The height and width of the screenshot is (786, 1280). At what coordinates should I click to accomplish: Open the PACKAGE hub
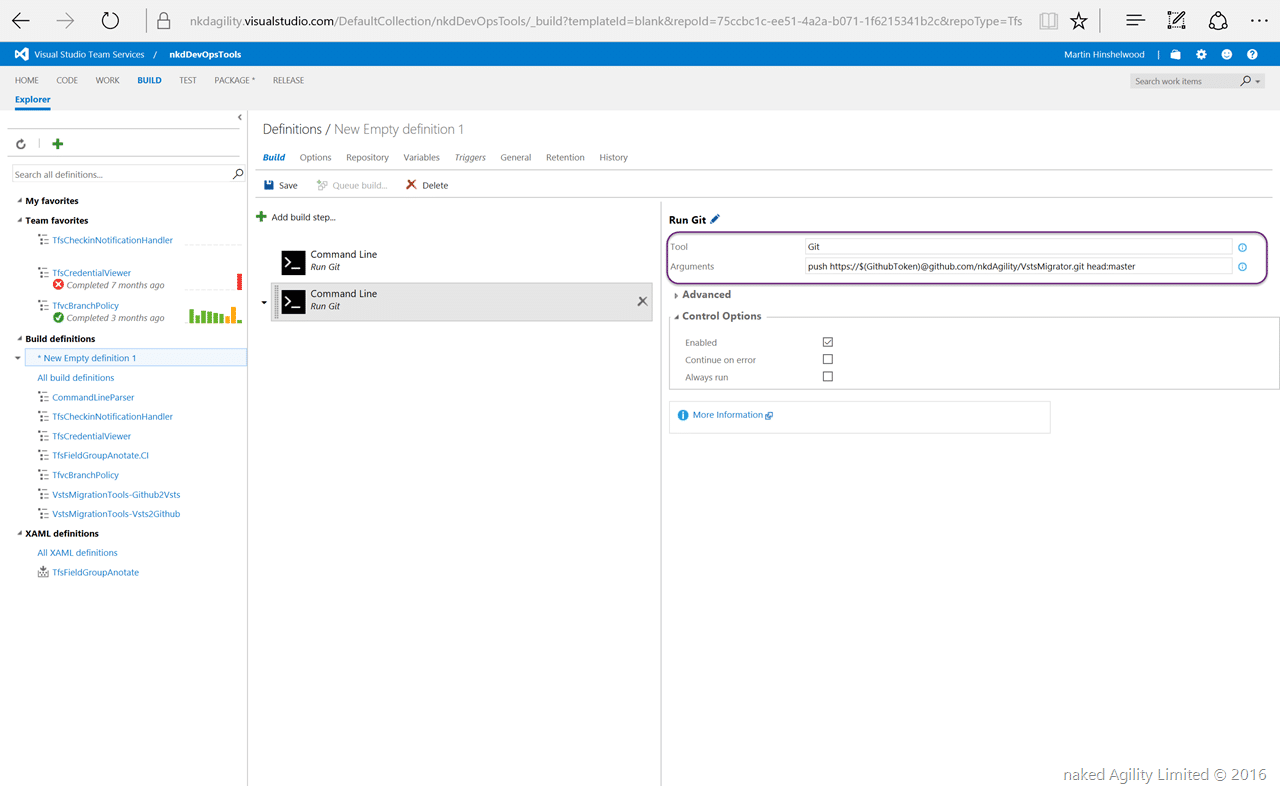234,80
